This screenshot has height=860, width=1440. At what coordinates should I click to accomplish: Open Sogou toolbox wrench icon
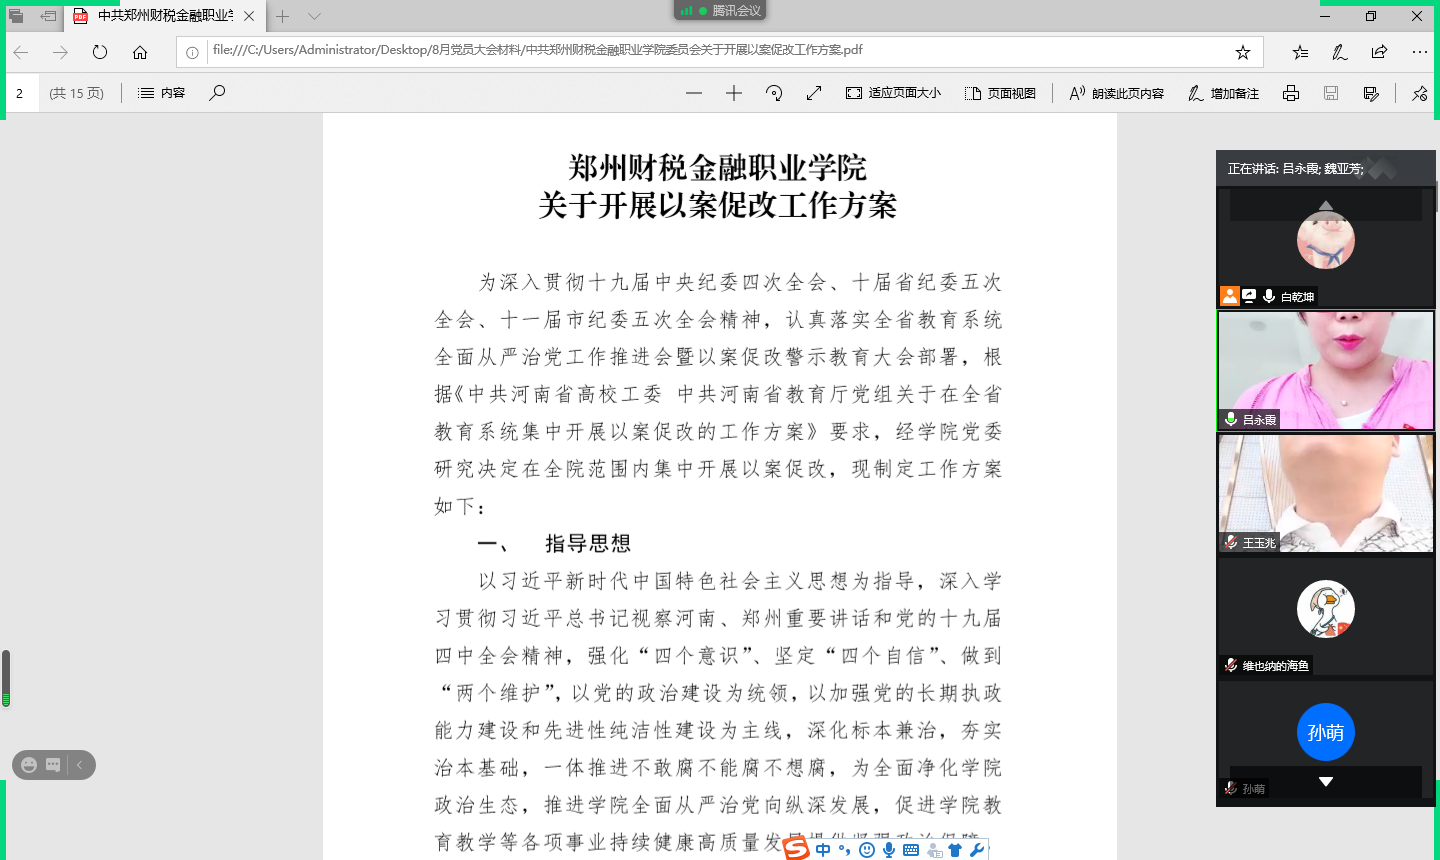click(x=977, y=850)
